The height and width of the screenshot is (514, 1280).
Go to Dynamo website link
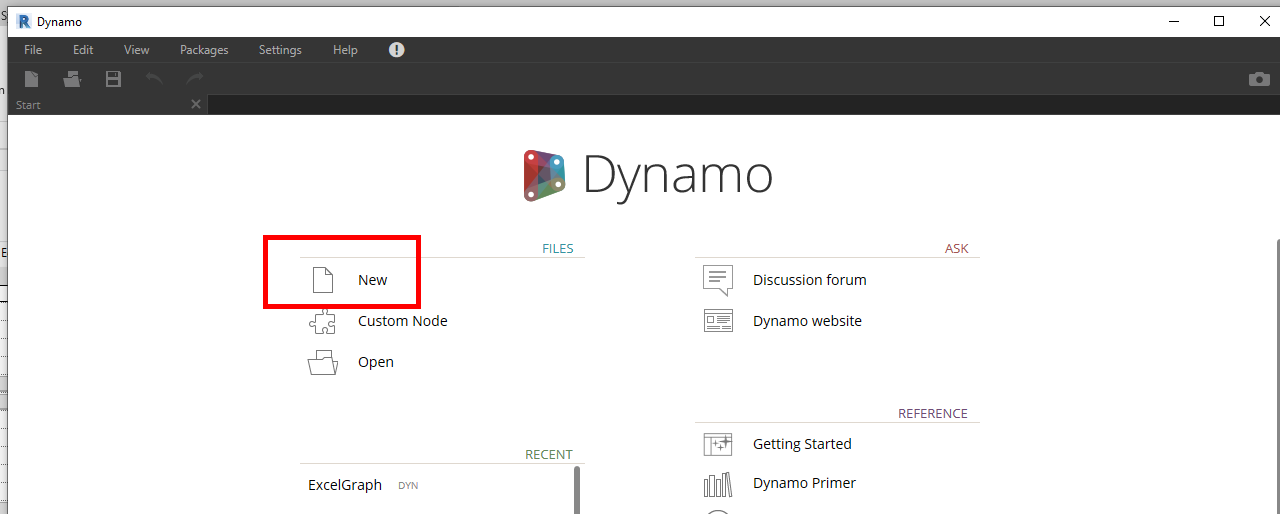(x=807, y=321)
